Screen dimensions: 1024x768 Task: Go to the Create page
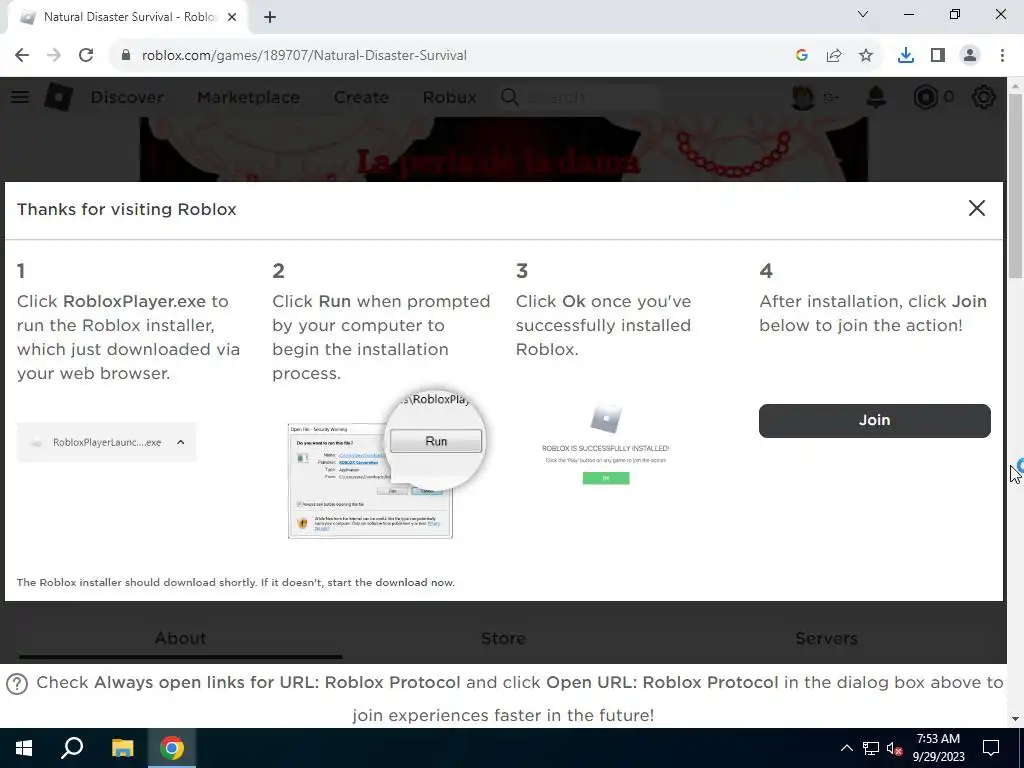click(x=361, y=97)
